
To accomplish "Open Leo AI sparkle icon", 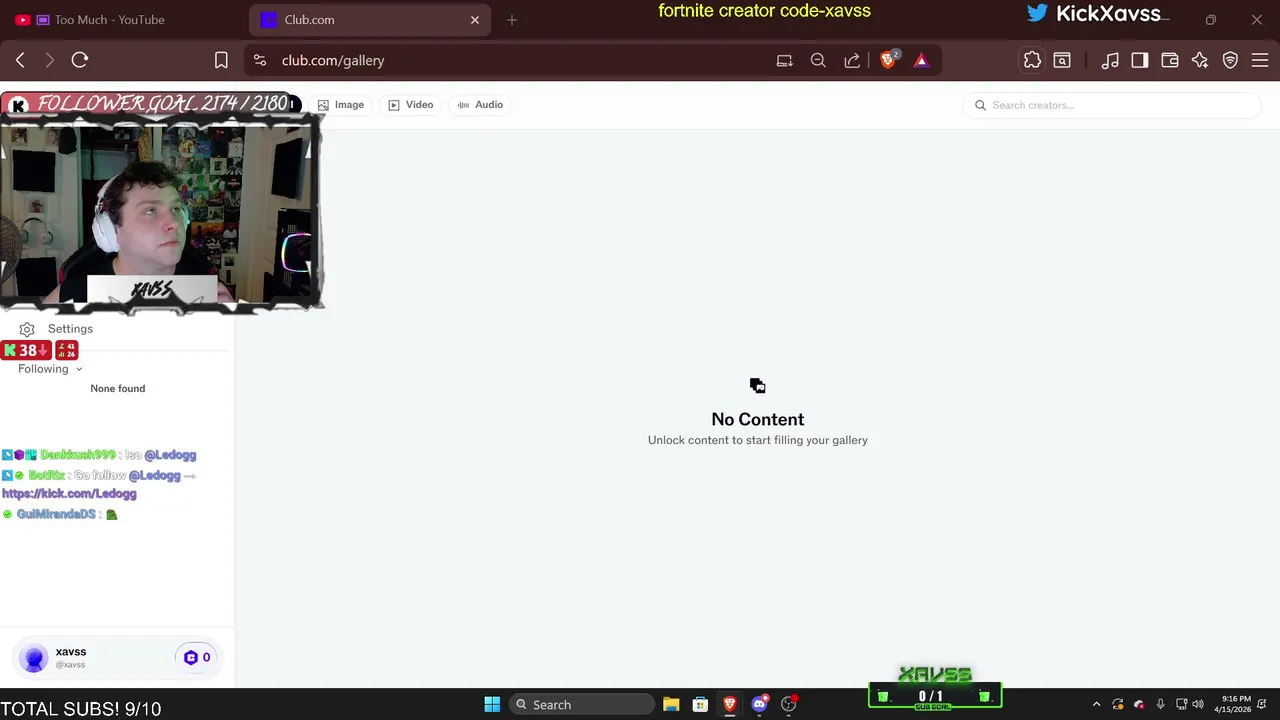I will click(1200, 60).
